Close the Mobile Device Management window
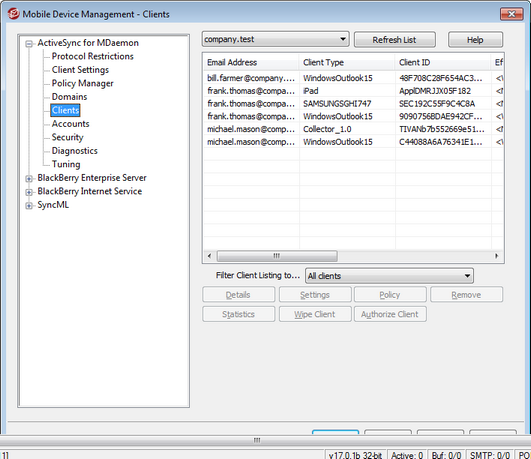 pos(511,14)
